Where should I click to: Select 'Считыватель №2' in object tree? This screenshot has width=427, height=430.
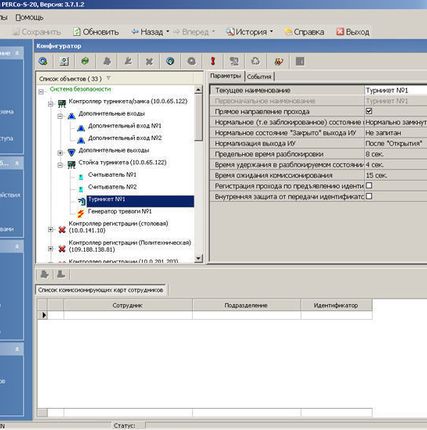click(x=112, y=187)
